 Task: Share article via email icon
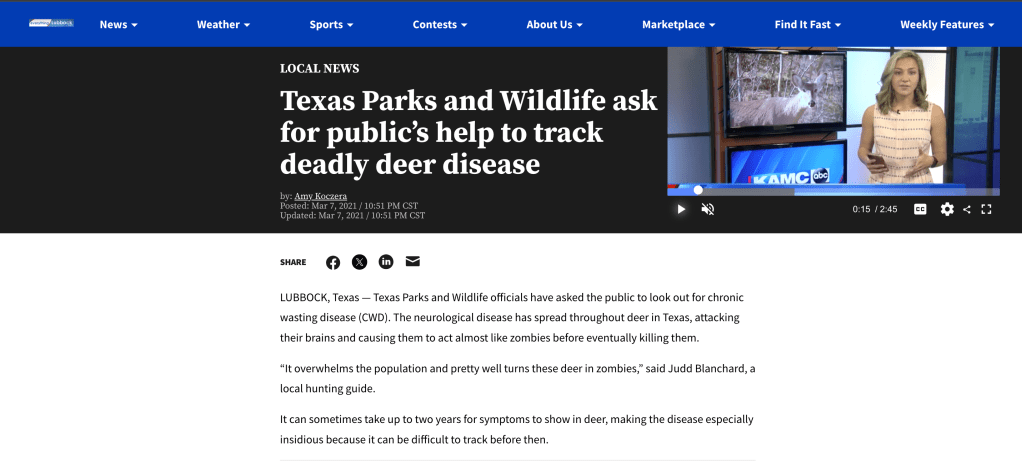click(413, 262)
